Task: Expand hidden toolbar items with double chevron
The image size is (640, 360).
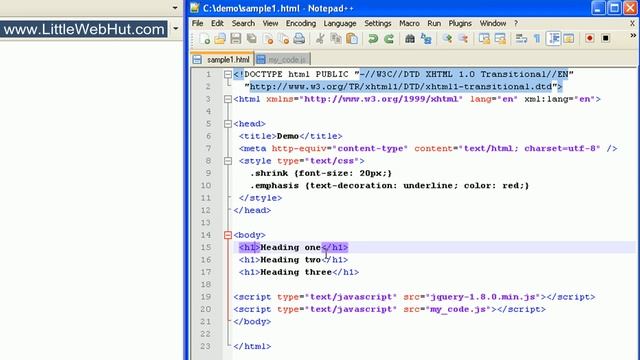Action: click(x=633, y=36)
